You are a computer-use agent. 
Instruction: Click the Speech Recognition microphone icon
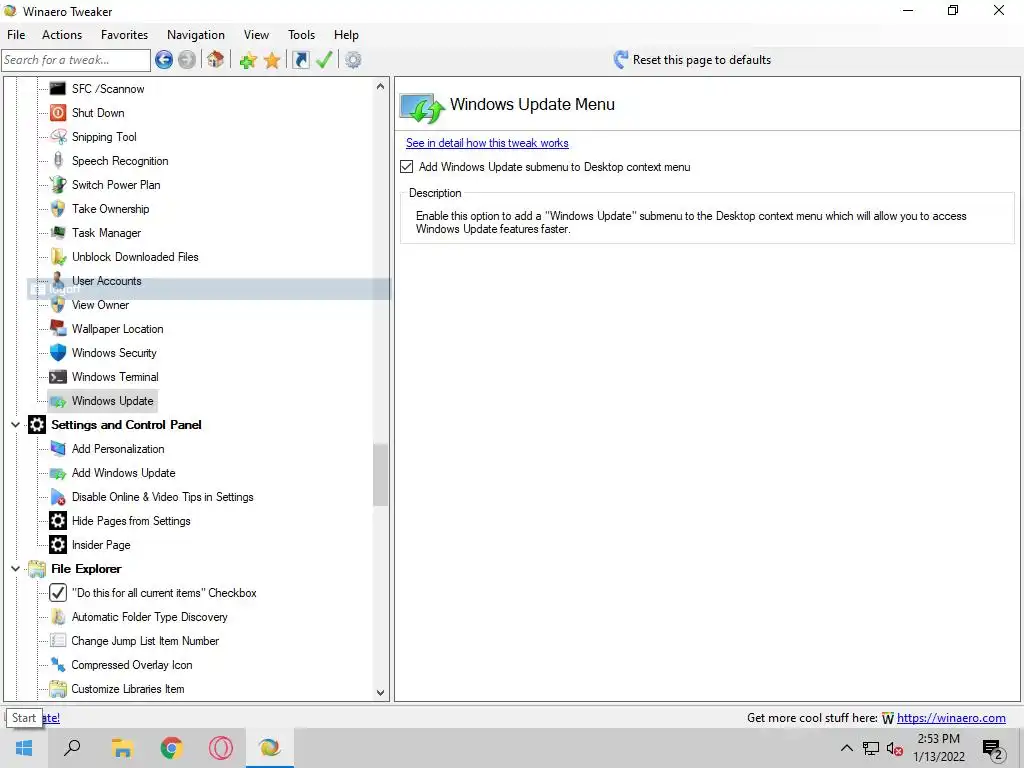tap(58, 161)
